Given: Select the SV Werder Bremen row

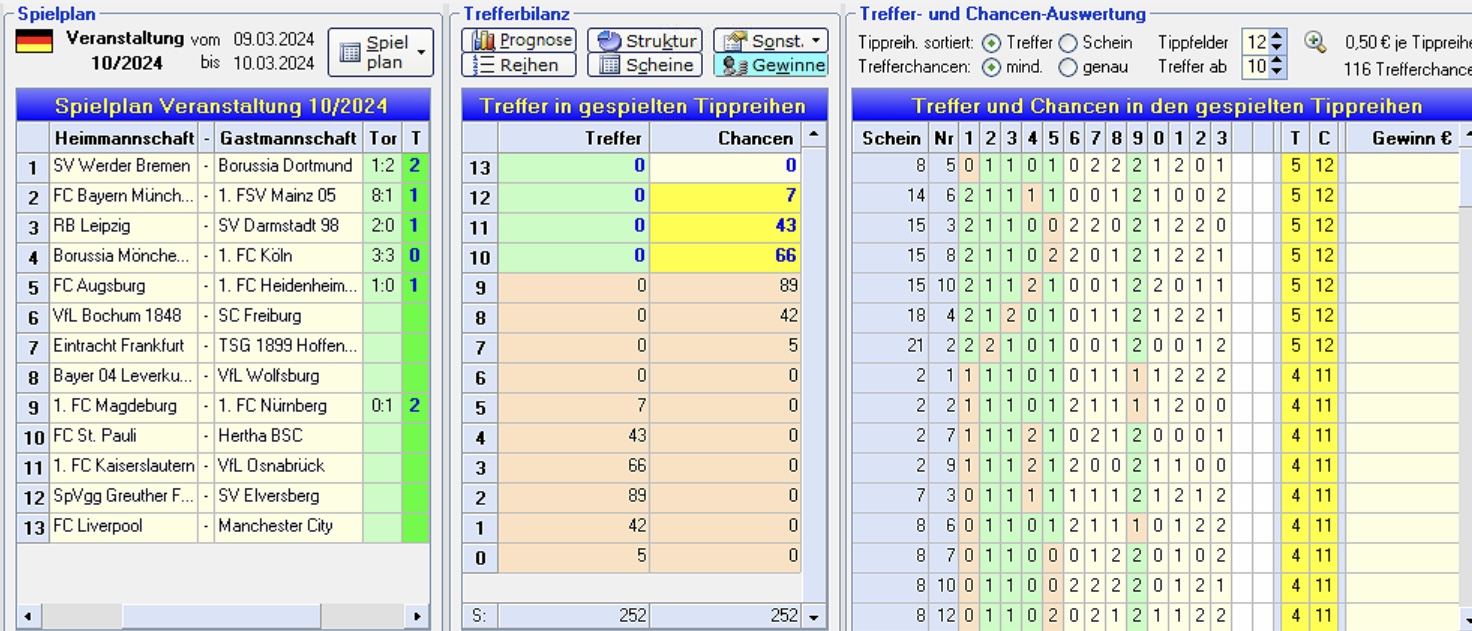Looking at the screenshot, I should (223, 166).
